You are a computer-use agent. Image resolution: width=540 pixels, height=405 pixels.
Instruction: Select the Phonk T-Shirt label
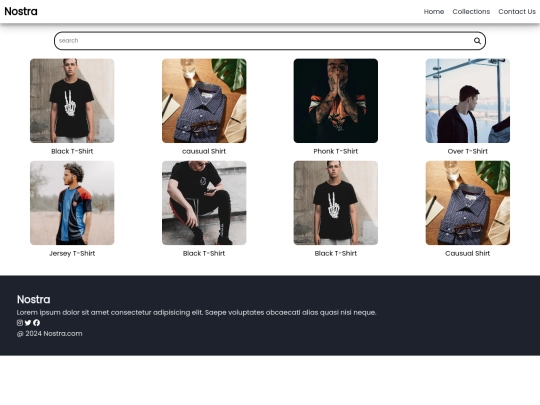tap(336, 151)
